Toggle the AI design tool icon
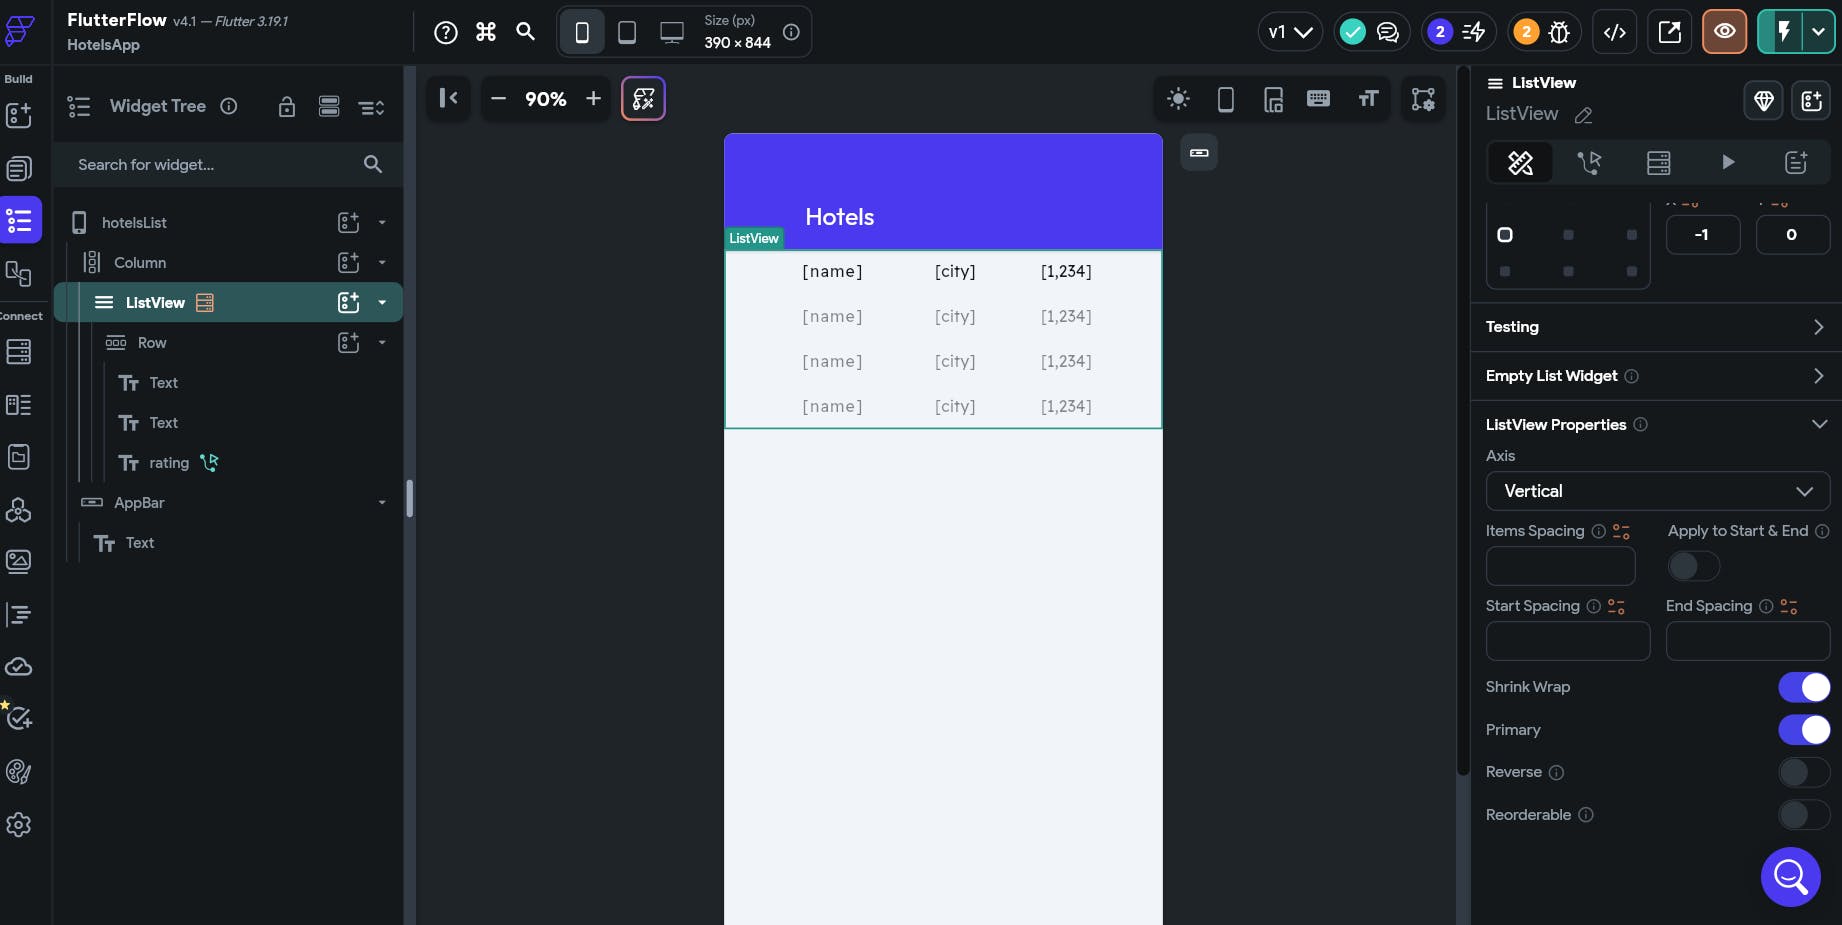This screenshot has height=925, width=1842. coord(643,98)
